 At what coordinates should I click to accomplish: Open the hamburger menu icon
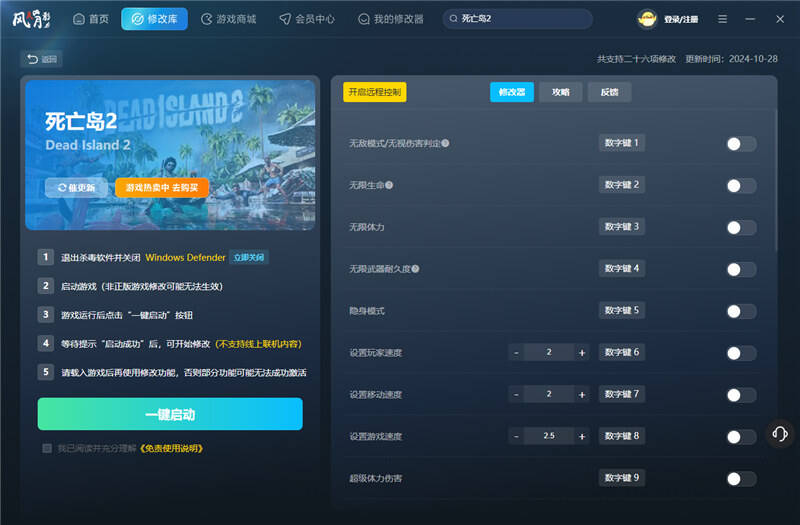coord(722,19)
